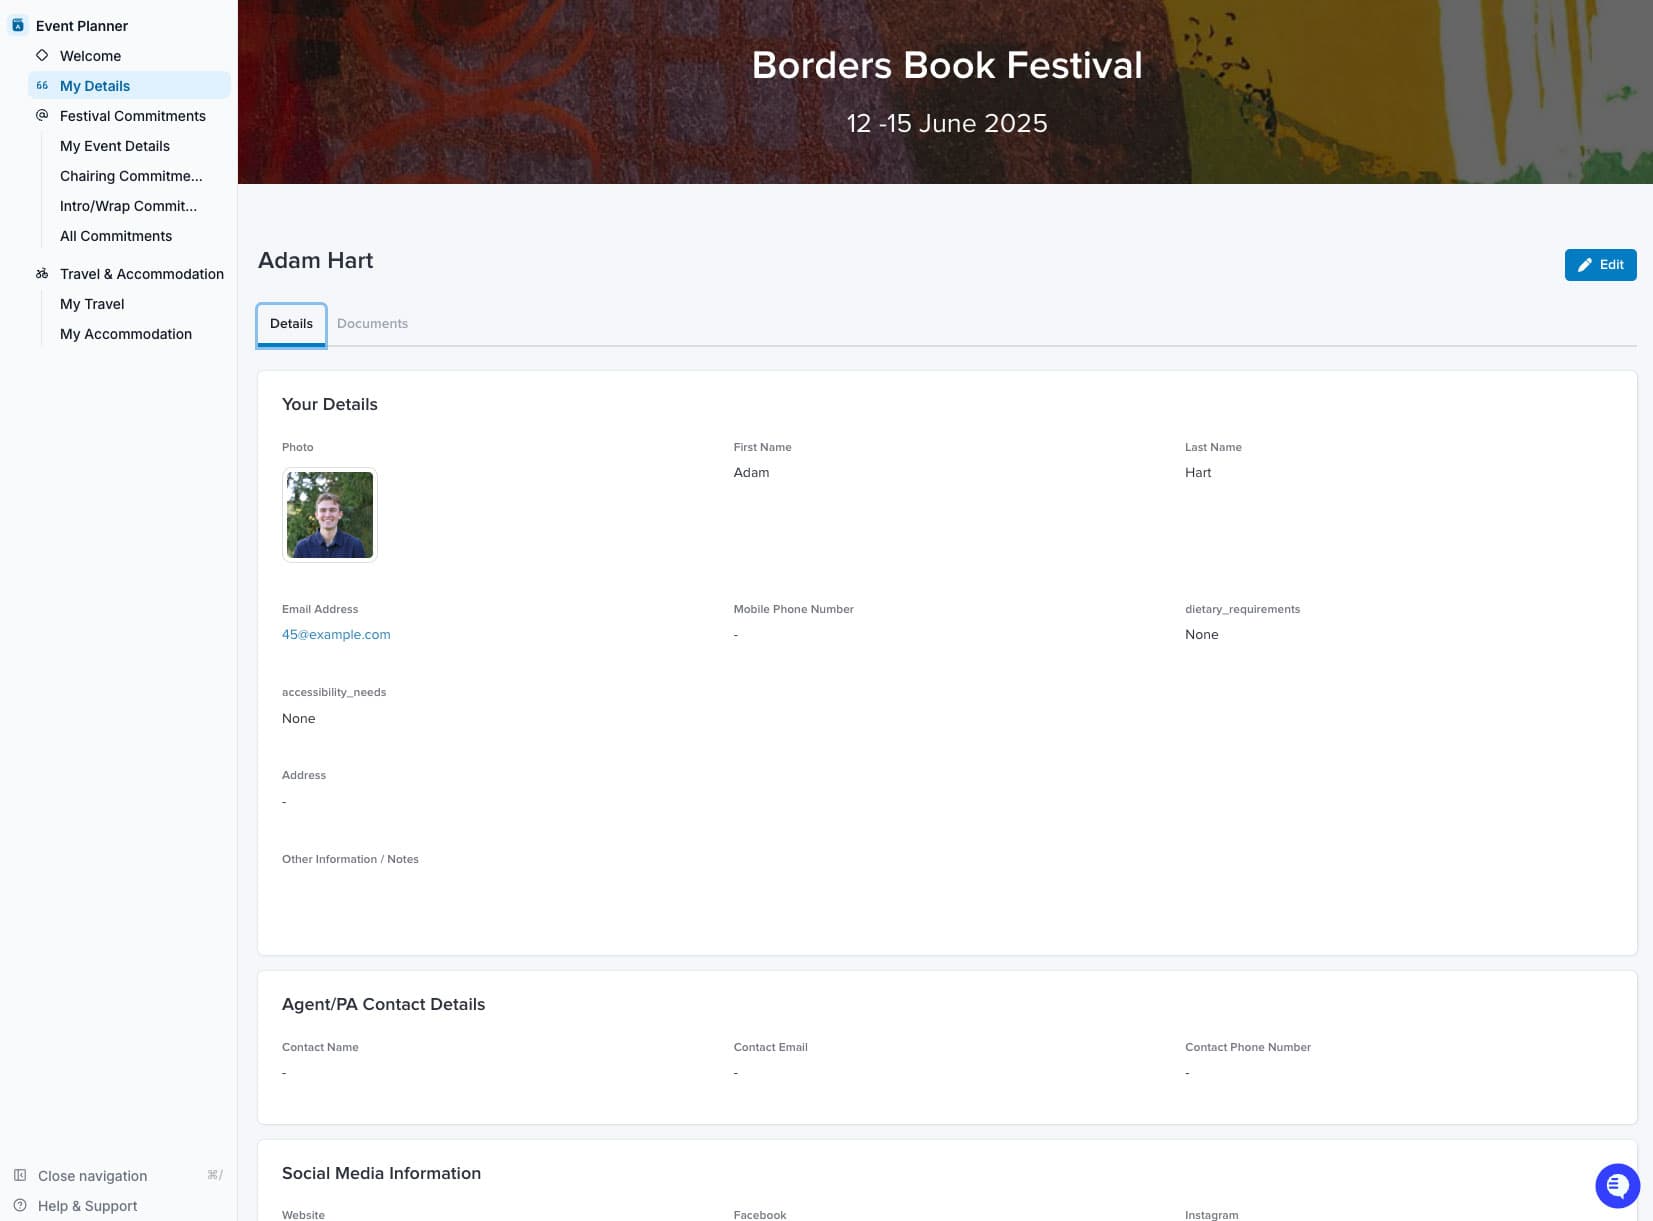The height and width of the screenshot is (1221, 1653).
Task: Switch to the Details tab
Action: coord(291,324)
